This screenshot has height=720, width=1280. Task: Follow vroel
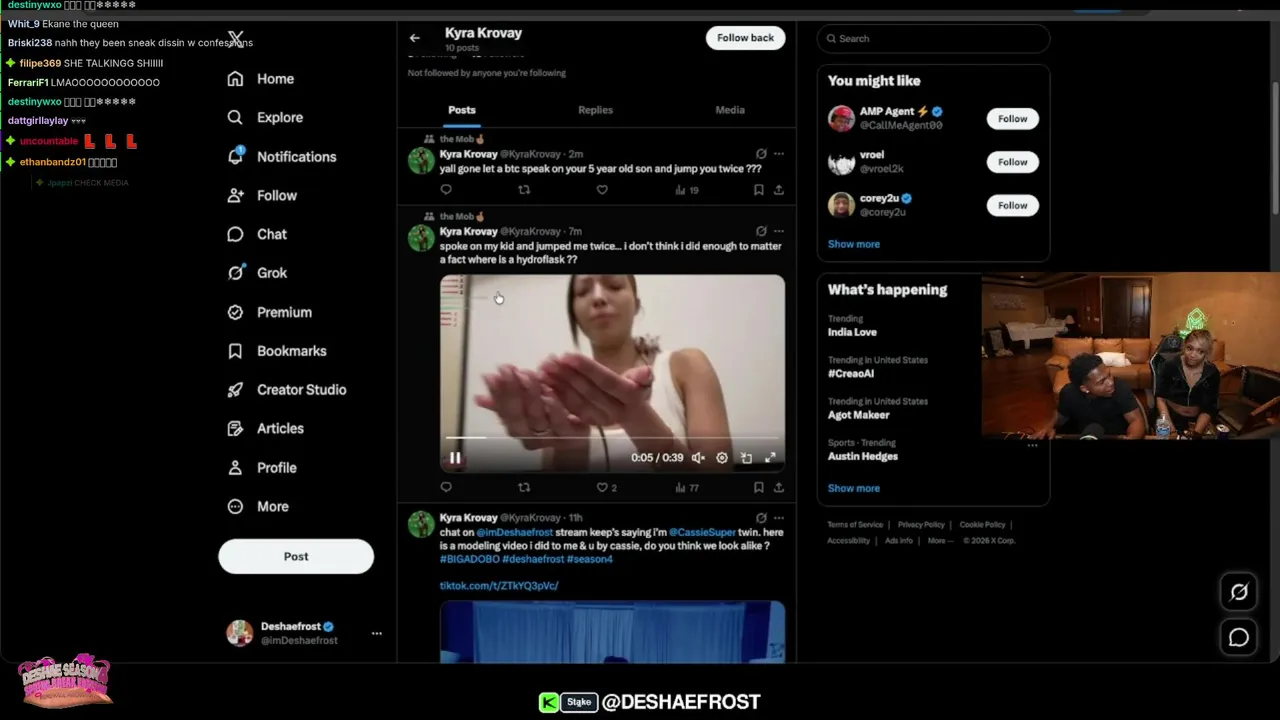(x=1012, y=162)
